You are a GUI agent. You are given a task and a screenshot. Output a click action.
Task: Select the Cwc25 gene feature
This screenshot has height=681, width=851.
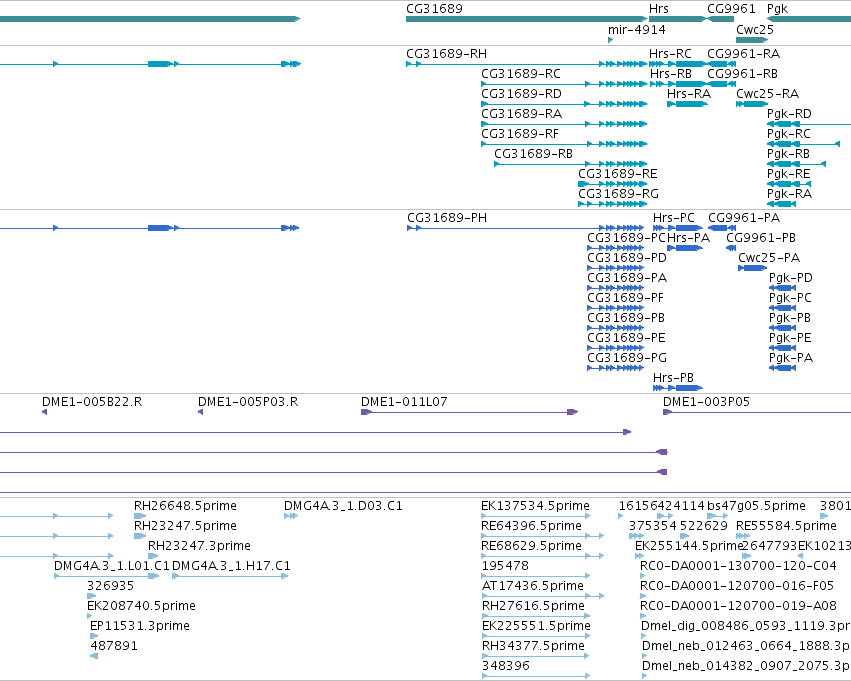(x=752, y=40)
